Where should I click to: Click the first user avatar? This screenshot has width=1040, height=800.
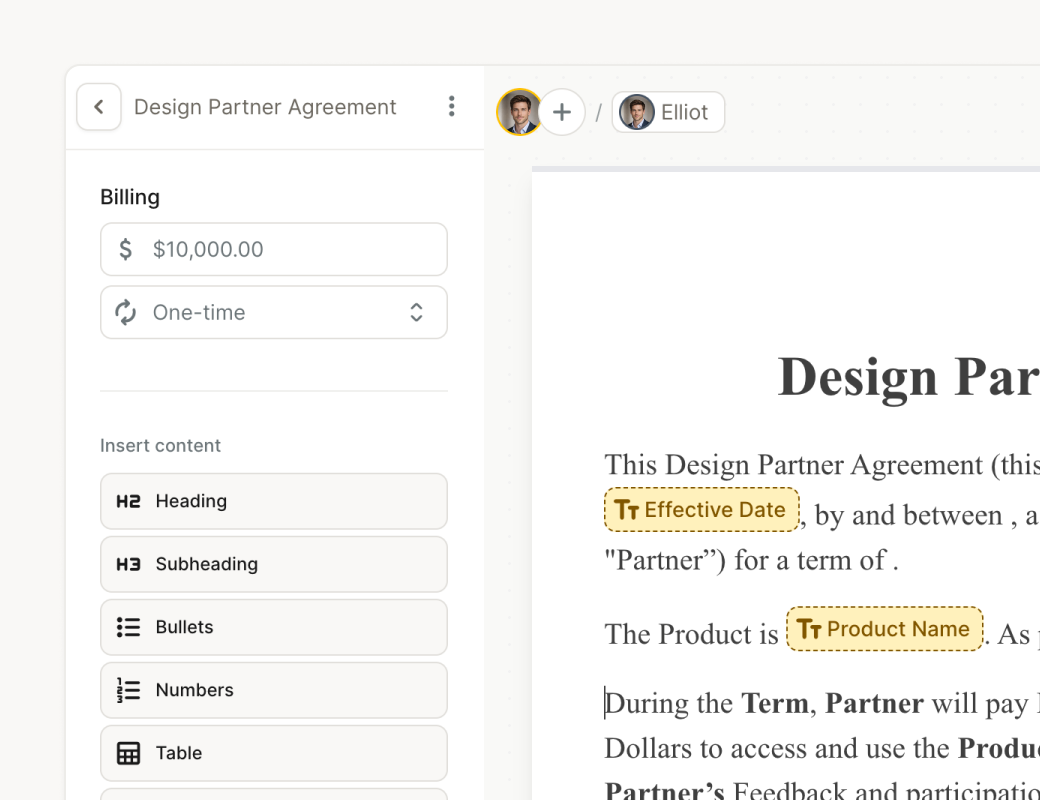[519, 112]
